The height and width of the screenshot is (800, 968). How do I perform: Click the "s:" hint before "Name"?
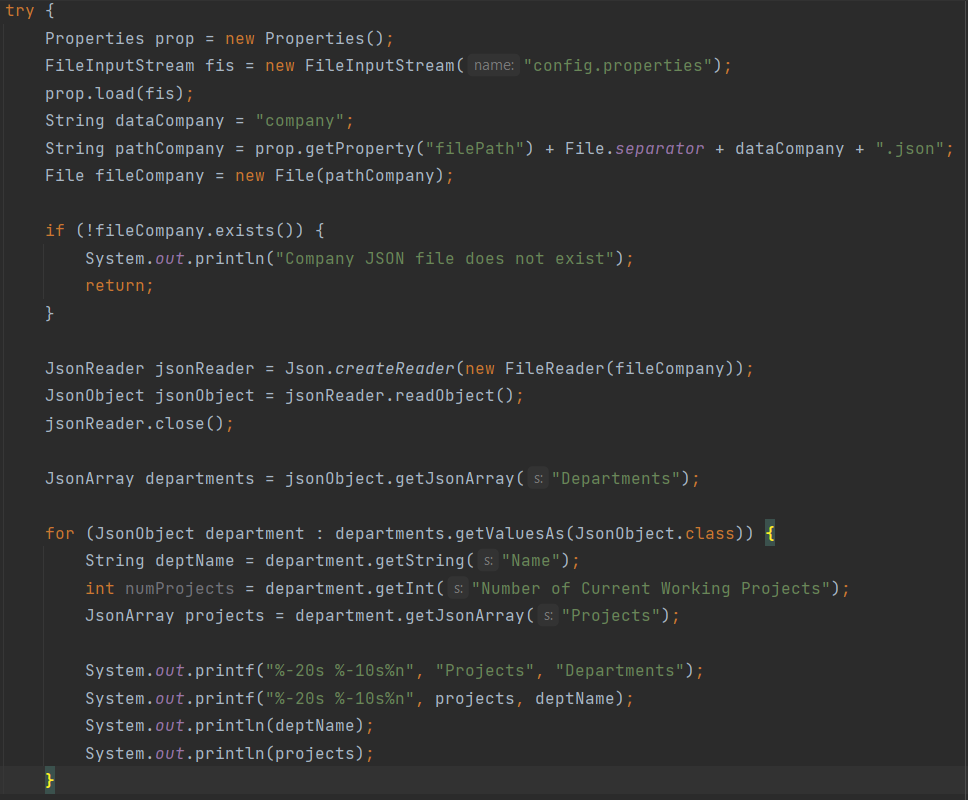tap(489, 561)
